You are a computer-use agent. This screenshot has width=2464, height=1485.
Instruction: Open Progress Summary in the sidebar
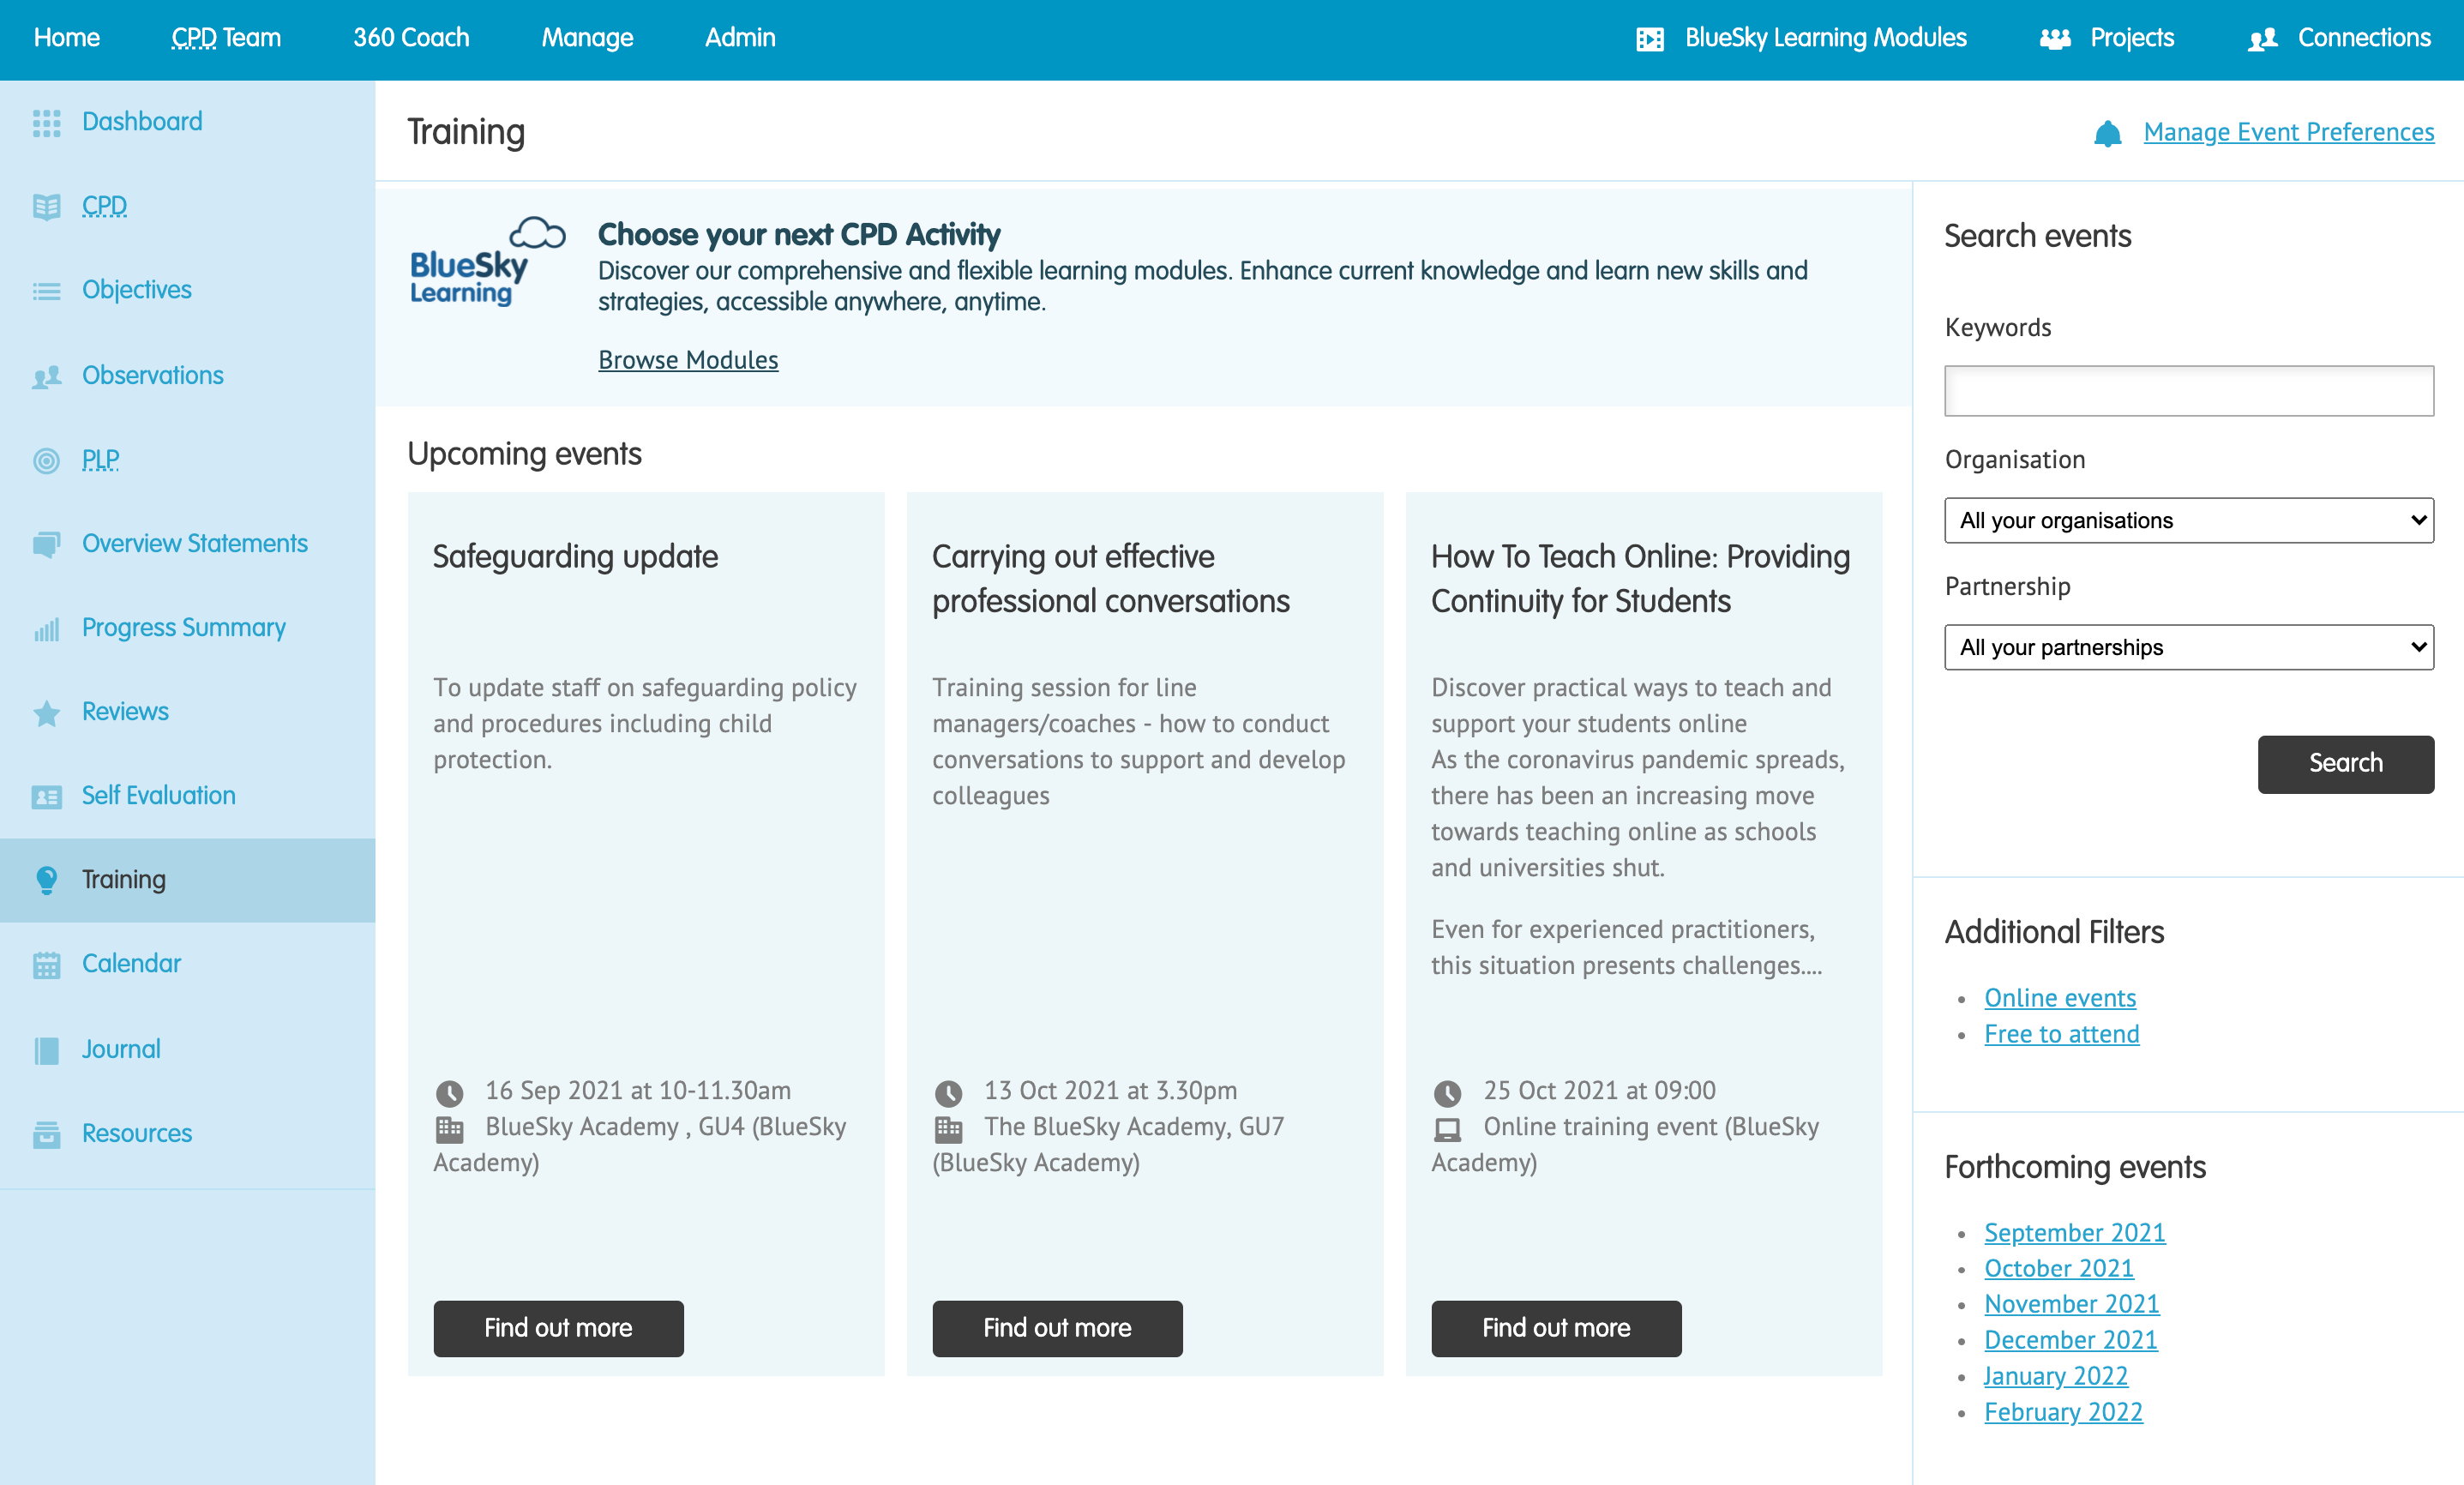(184, 628)
